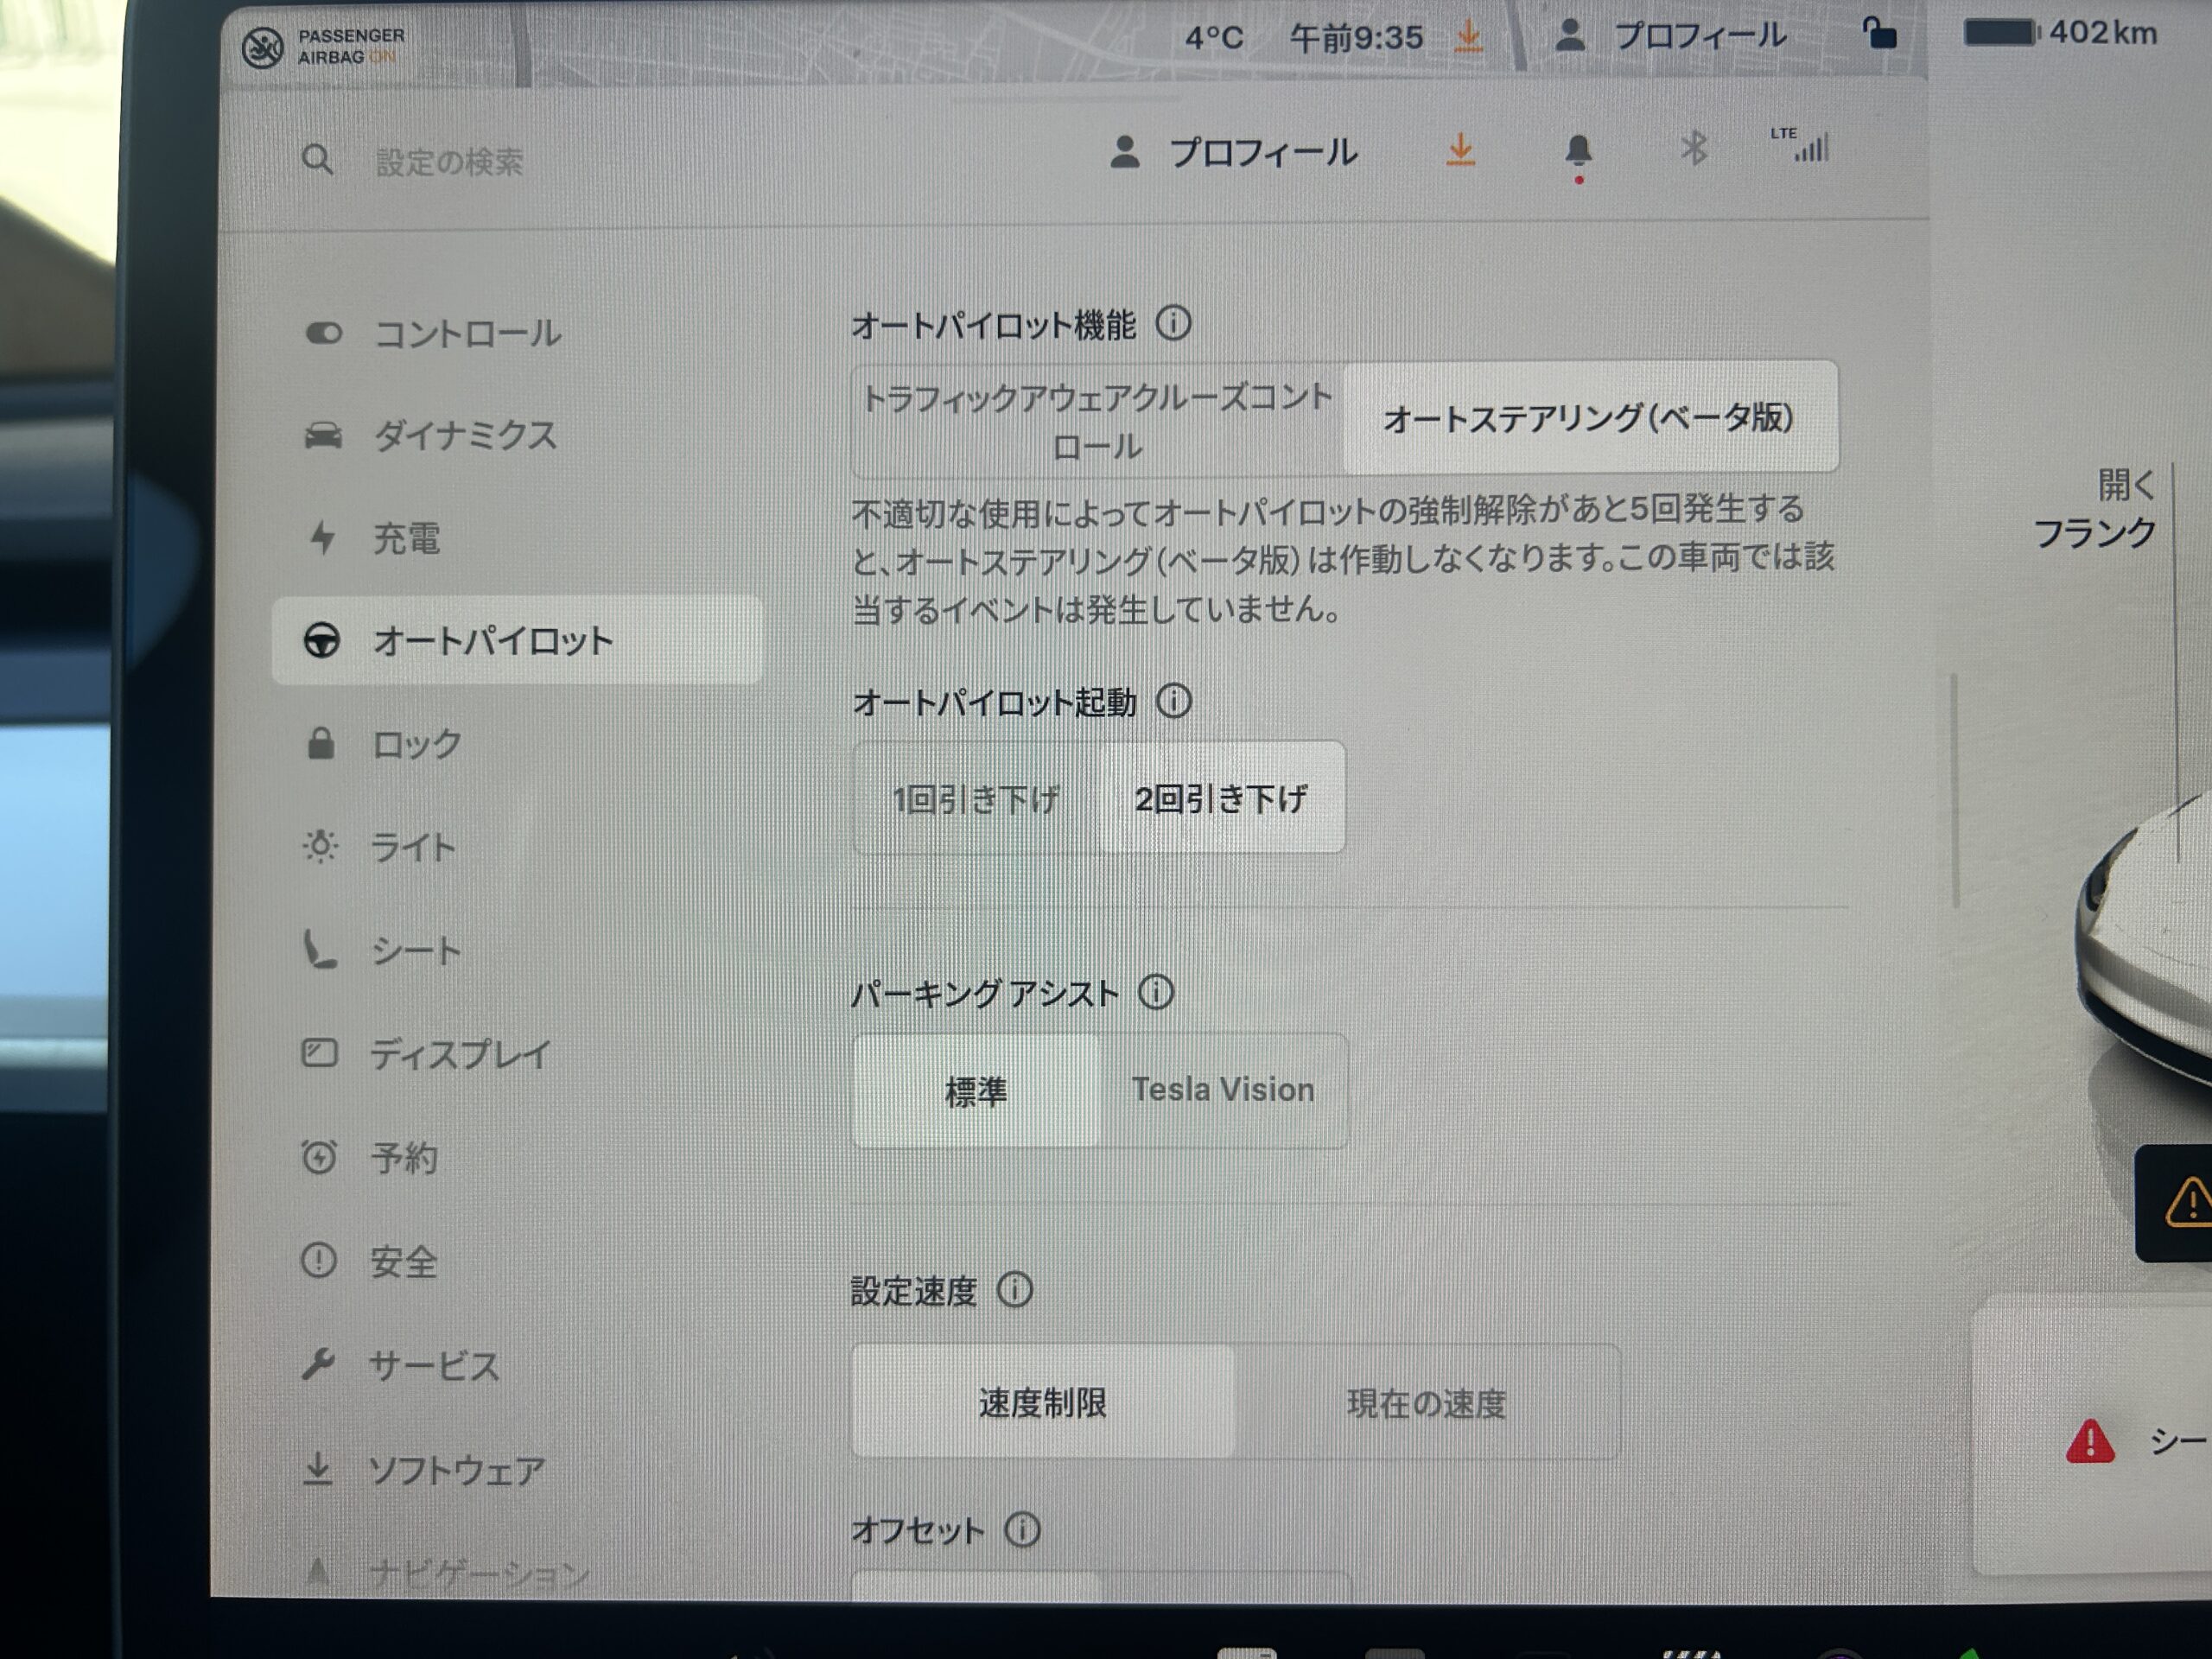Click the settings panel scrollbar
Viewport: 2212px width, 1659px height.
1955,790
